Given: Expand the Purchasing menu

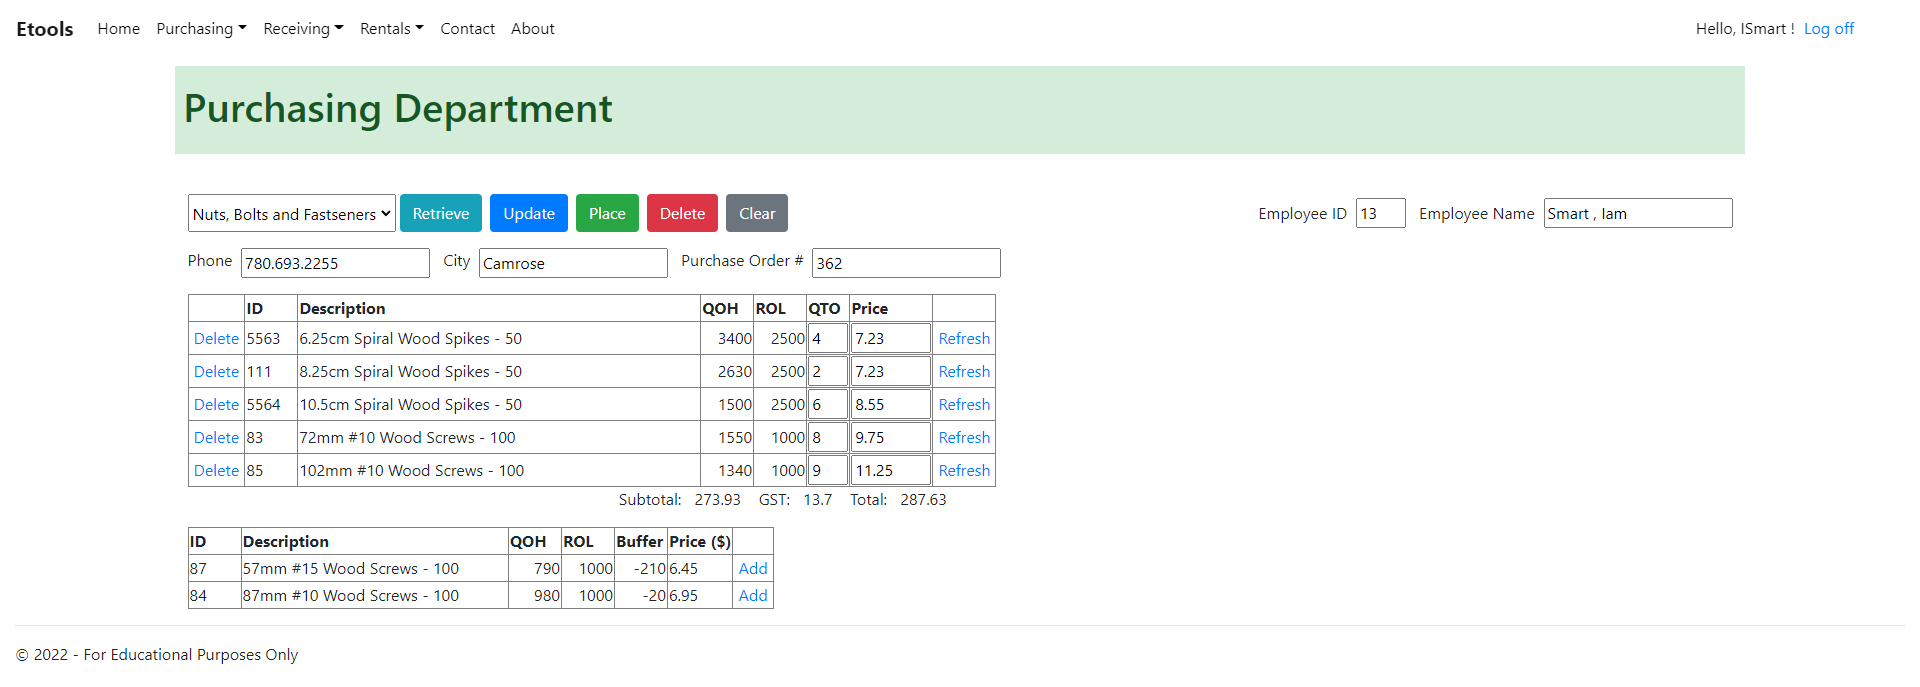Looking at the screenshot, I should (201, 29).
